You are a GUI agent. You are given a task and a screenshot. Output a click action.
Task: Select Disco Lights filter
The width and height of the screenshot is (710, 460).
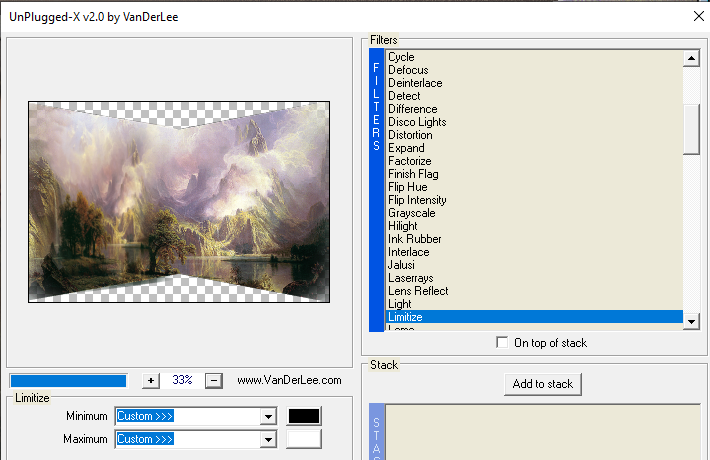click(534, 122)
